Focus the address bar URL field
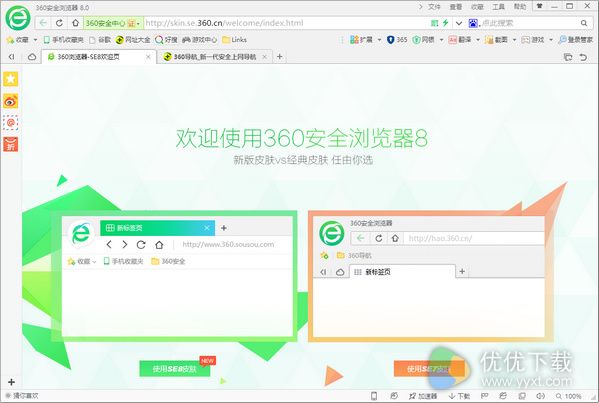 (x=287, y=23)
